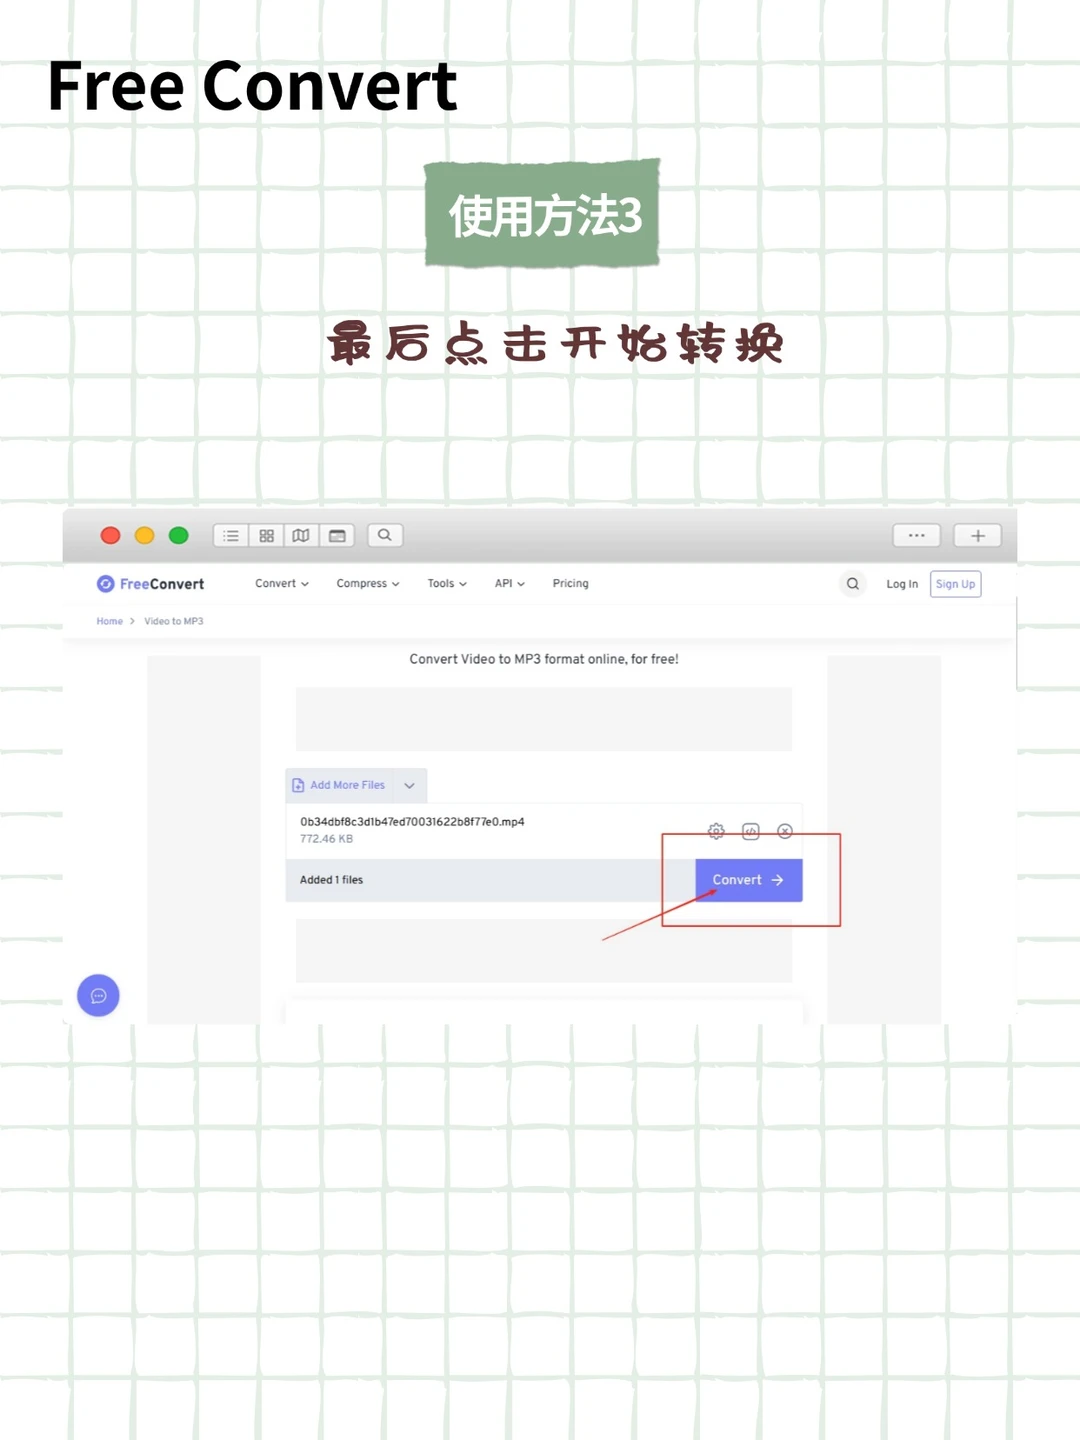Open the Compress menu dropdown
This screenshot has width=1080, height=1440.
(x=368, y=584)
